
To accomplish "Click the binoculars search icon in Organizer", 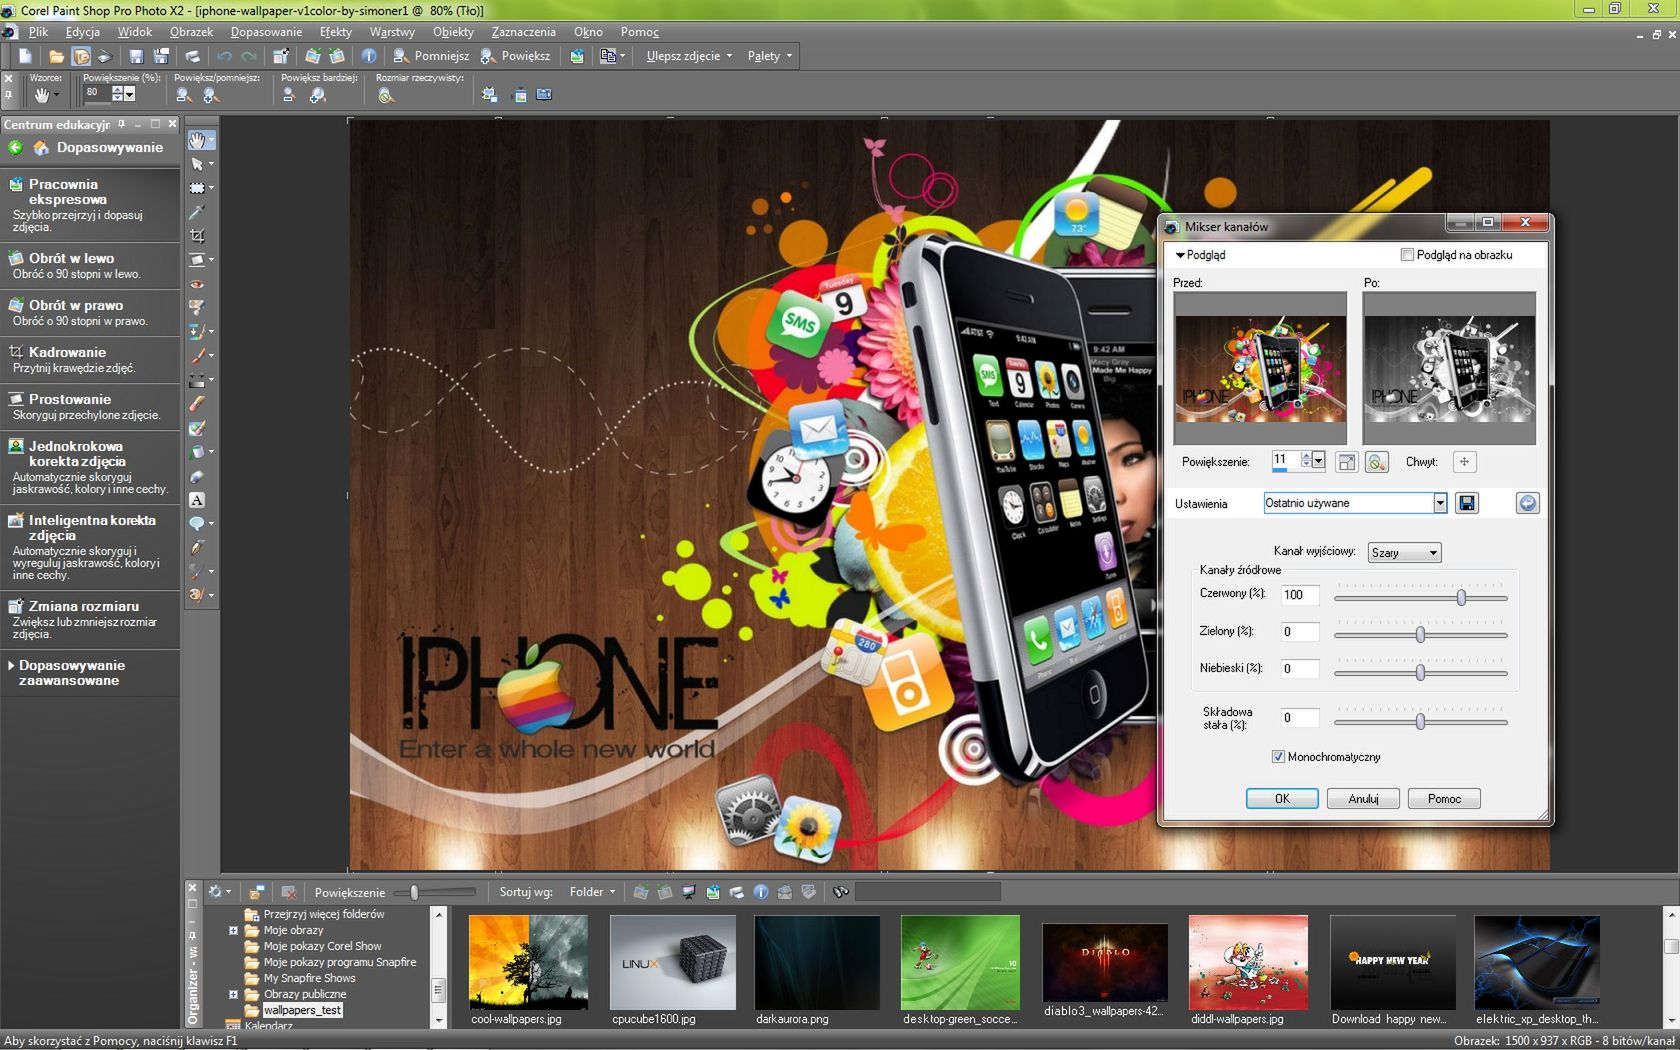I will (x=841, y=892).
